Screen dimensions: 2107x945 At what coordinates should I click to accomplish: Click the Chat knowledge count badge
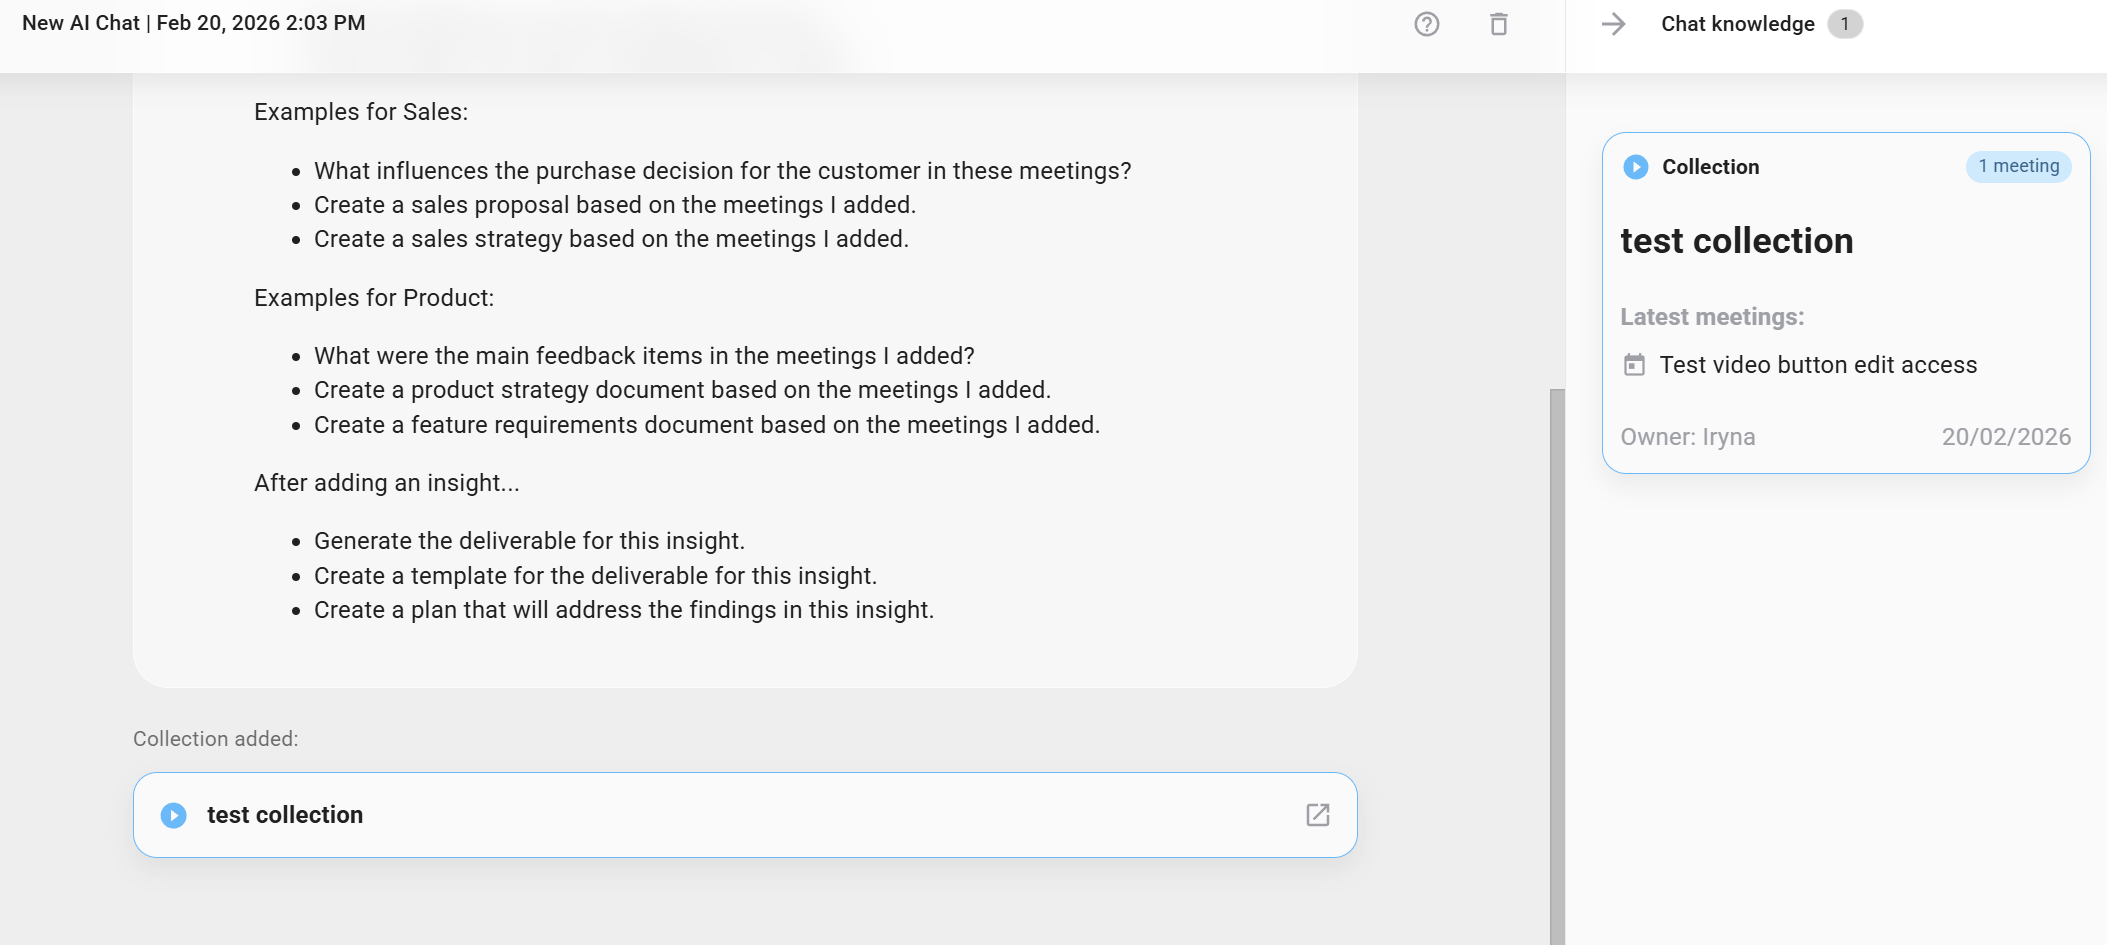pyautogui.click(x=1844, y=24)
